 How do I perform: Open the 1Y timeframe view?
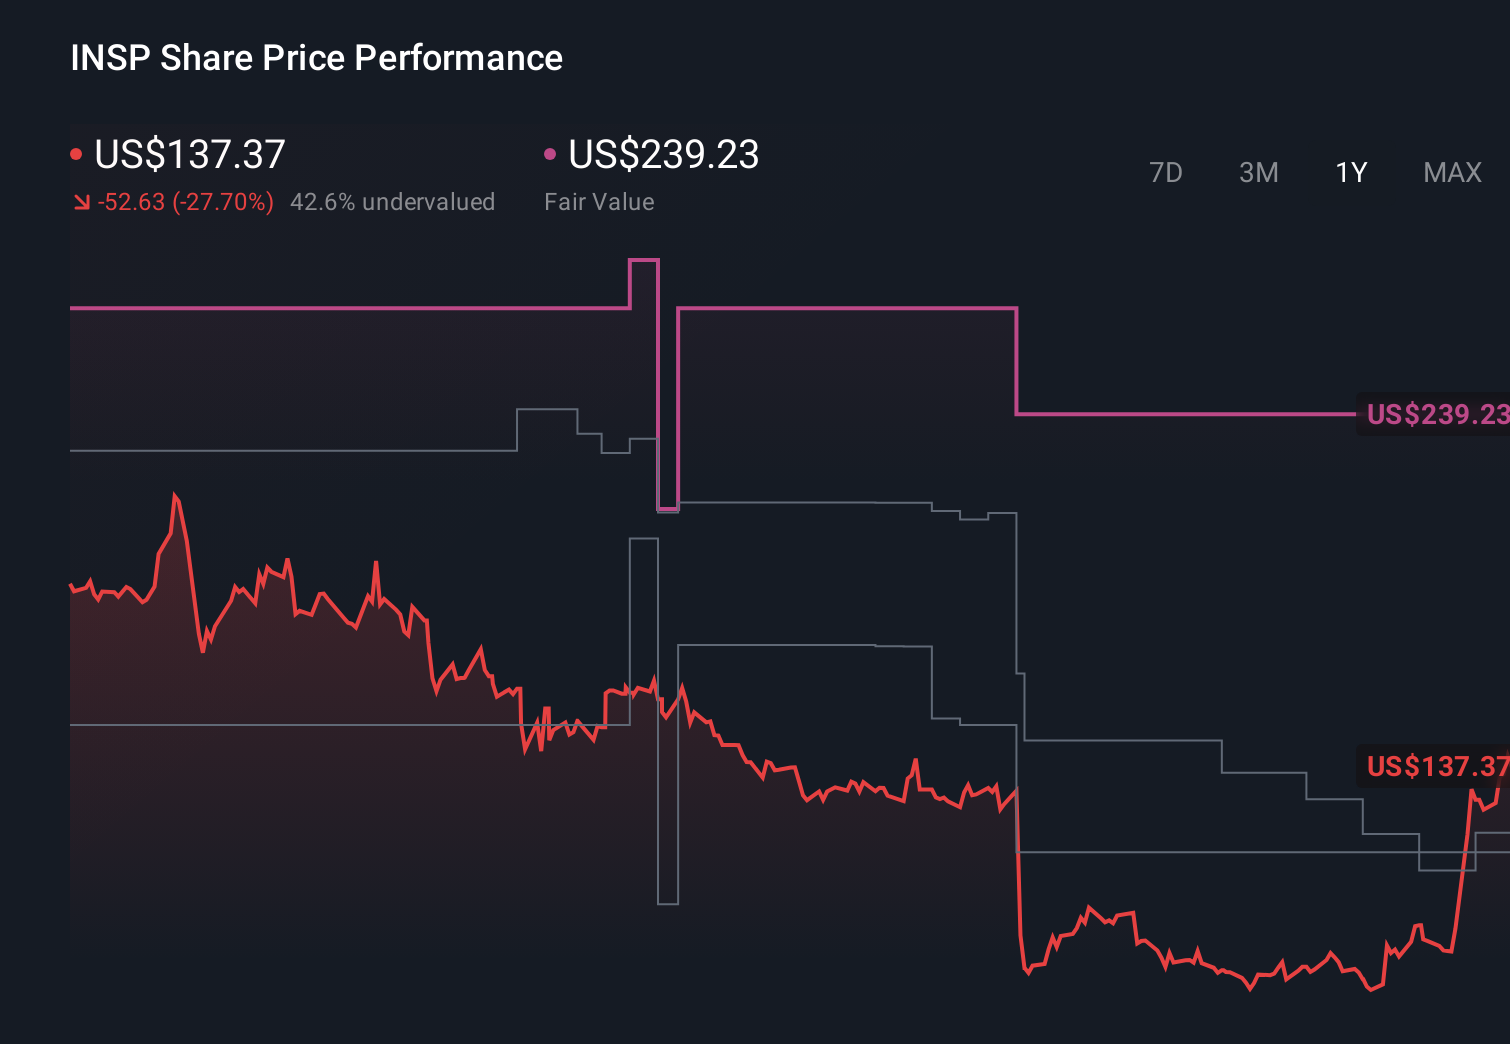tap(1349, 172)
